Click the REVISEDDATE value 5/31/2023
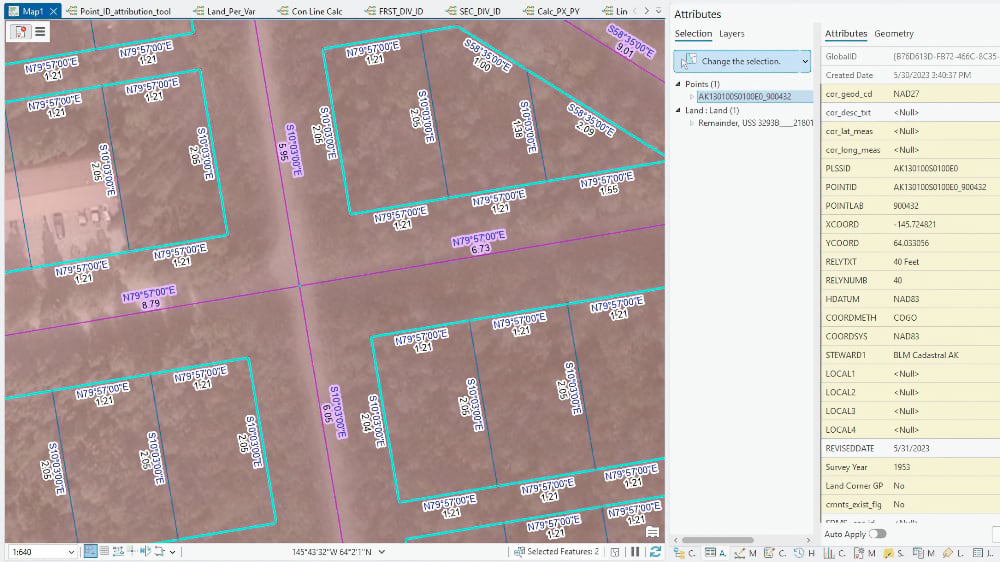This screenshot has height=562, width=1000. [911, 448]
